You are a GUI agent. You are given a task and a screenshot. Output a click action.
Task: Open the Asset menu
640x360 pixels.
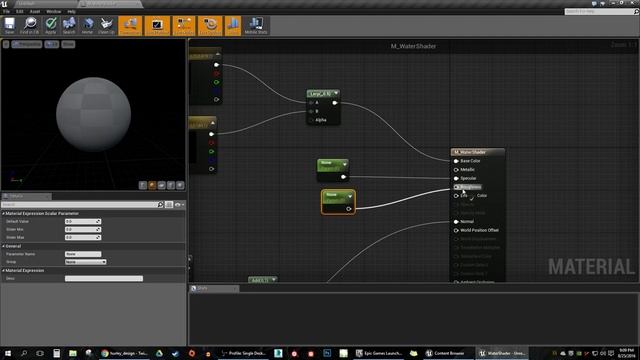(x=35, y=11)
